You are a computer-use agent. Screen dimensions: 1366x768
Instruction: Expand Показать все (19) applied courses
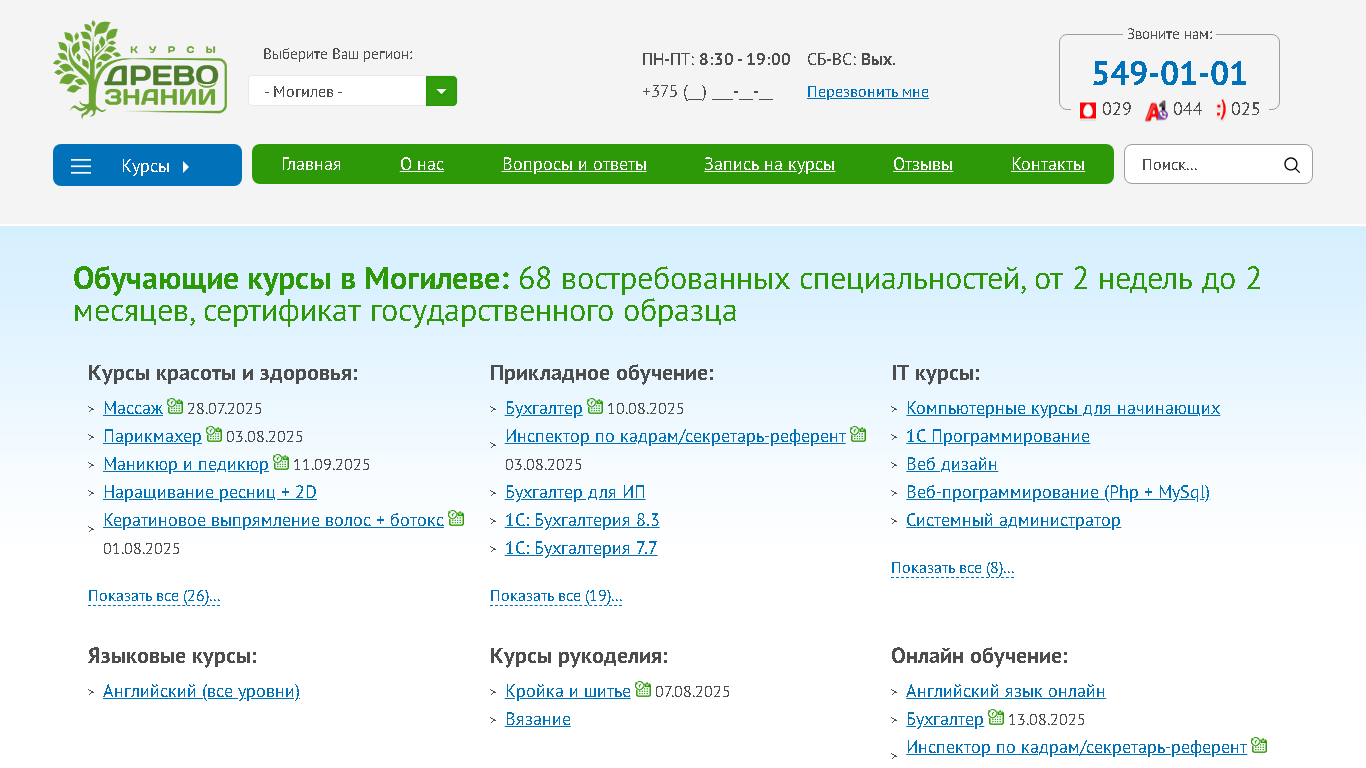point(556,596)
